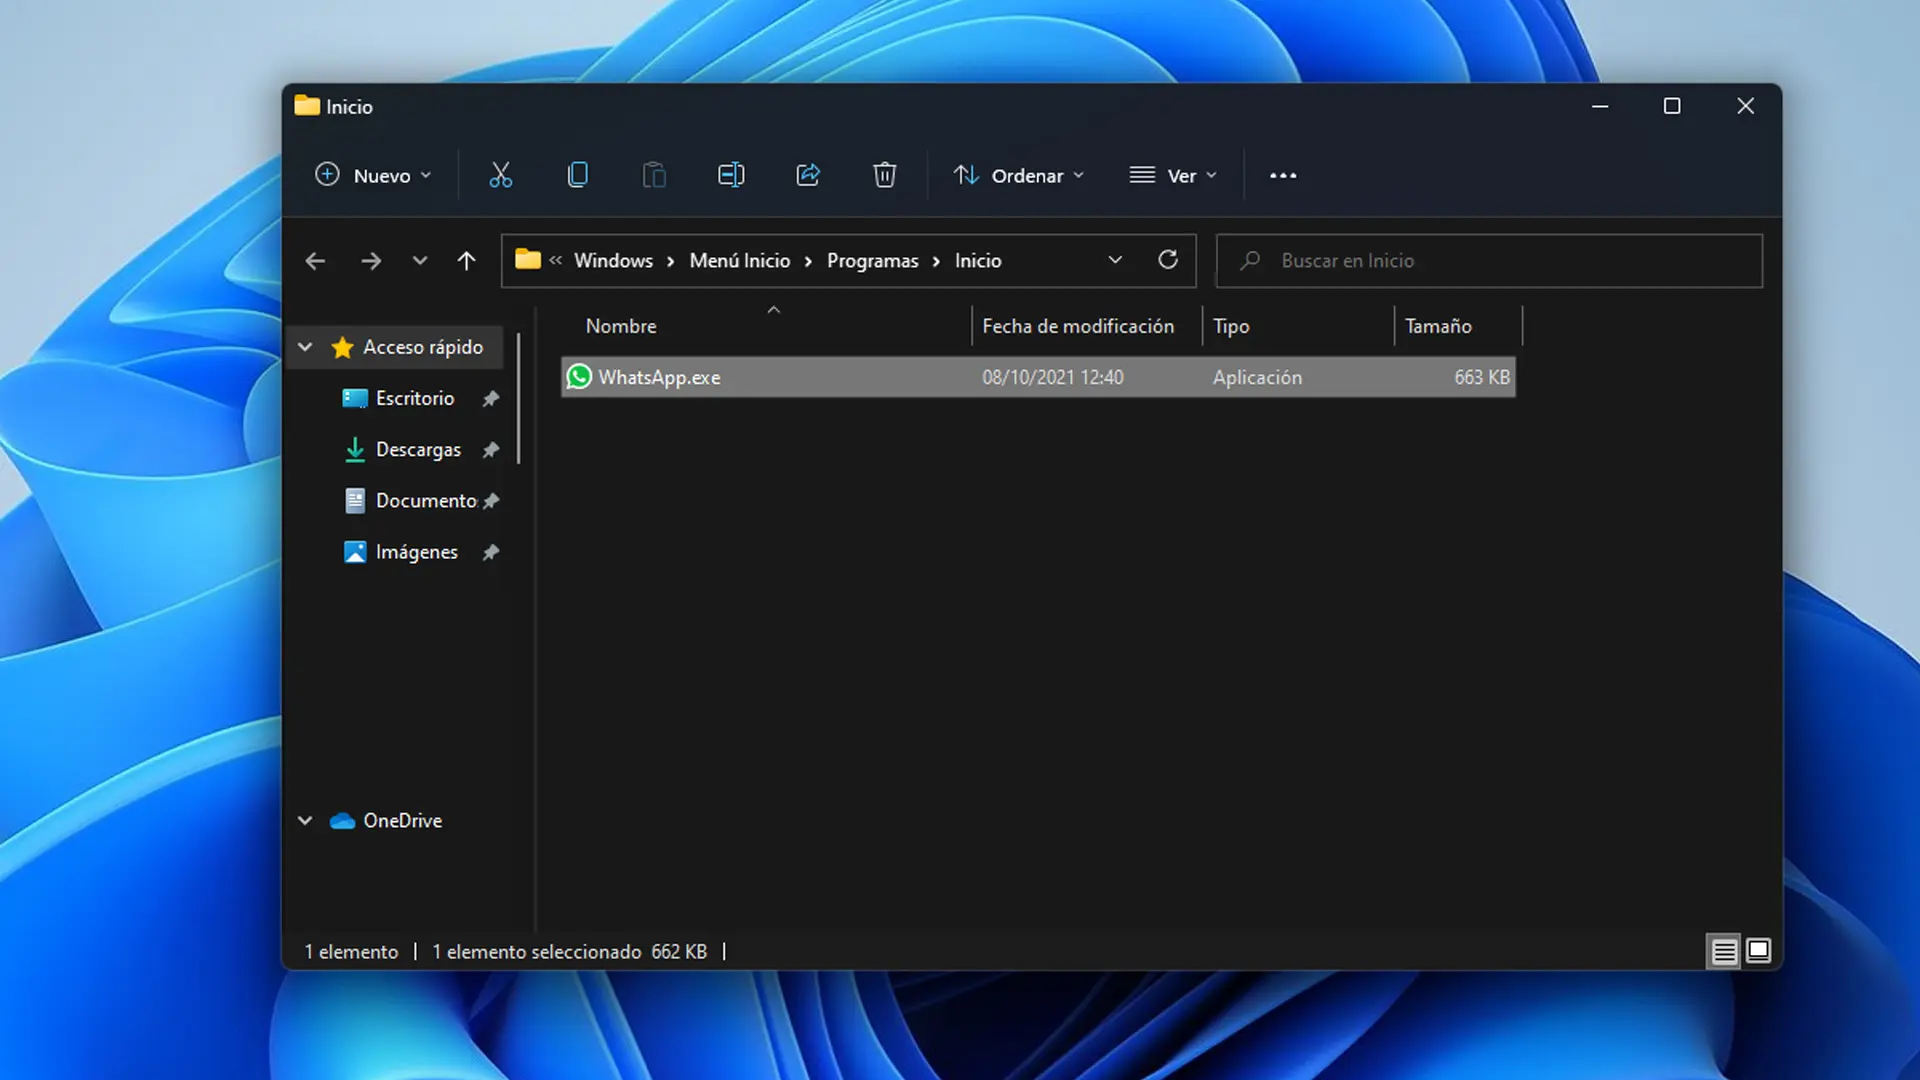The height and width of the screenshot is (1080, 1920).
Task: Go up one folder level
Action: [466, 261]
